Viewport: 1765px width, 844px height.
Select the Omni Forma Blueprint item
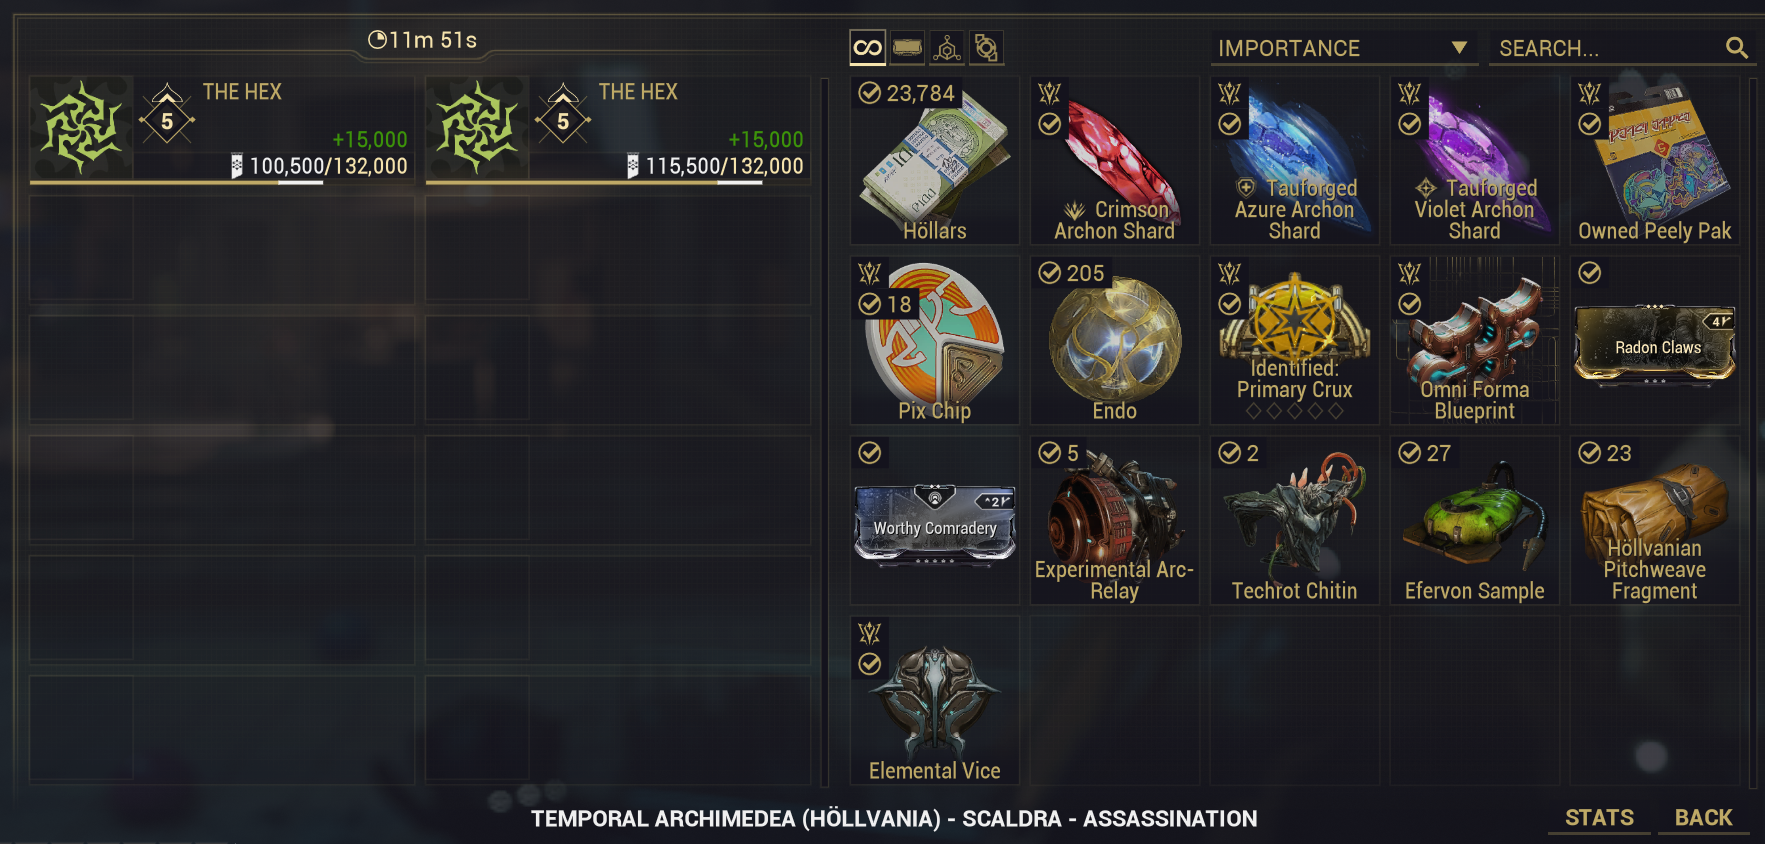[x=1475, y=341]
